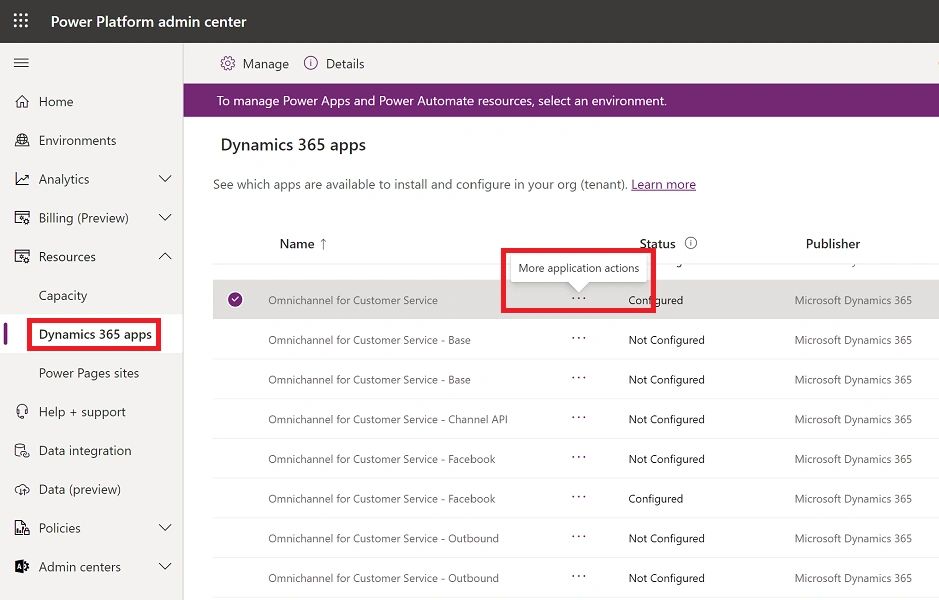Expand the Admin centers section

(x=164, y=566)
